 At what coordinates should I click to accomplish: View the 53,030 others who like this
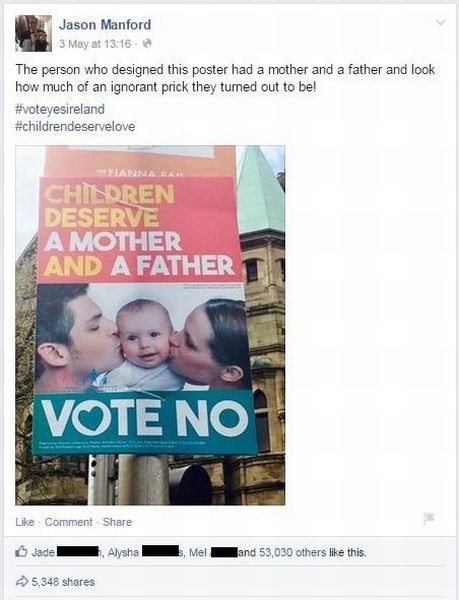[293, 552]
